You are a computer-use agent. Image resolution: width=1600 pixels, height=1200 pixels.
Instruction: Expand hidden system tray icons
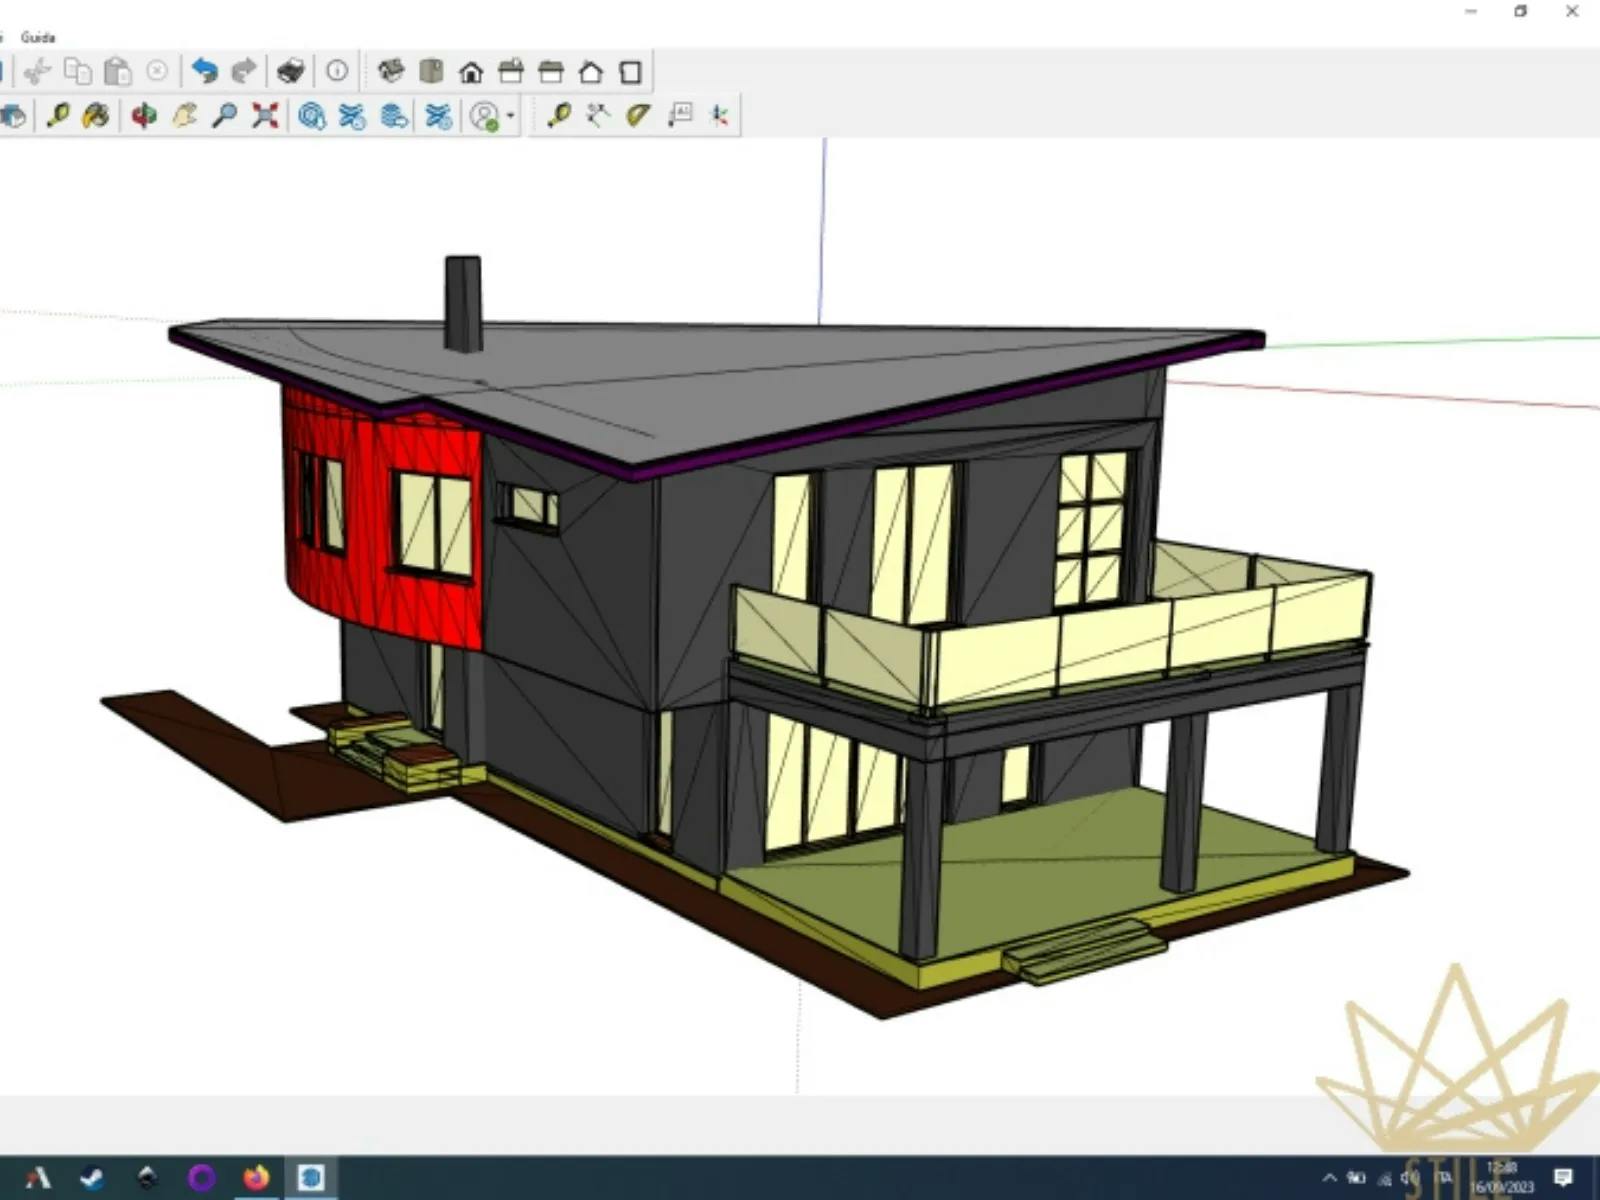coord(1329,1178)
